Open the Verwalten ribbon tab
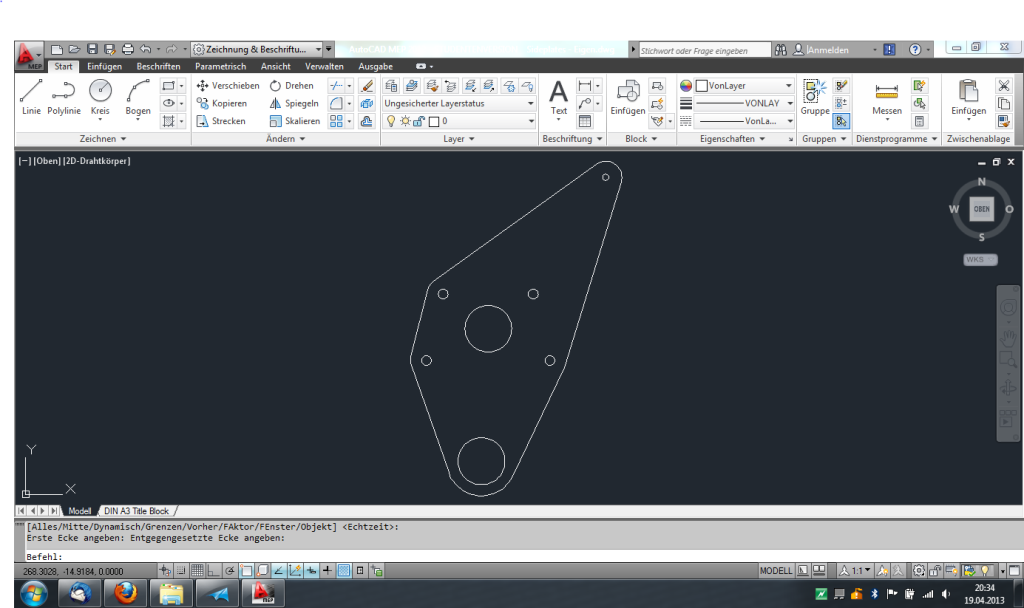This screenshot has height=608, width=1024. (x=324, y=67)
